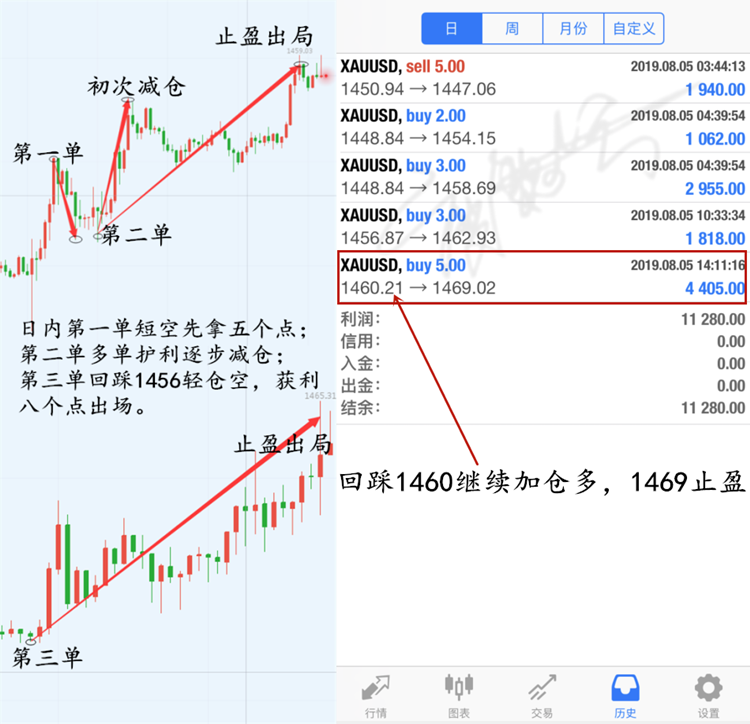Viewport: 750px width, 724px height.
Task: Open the XAUUSD sell 5.00 trade row
Action: pos(543,78)
